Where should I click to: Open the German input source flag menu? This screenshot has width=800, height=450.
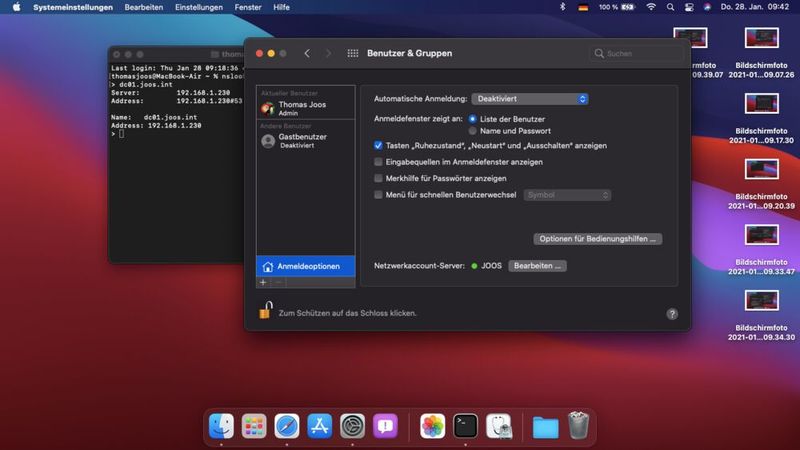[583, 7]
